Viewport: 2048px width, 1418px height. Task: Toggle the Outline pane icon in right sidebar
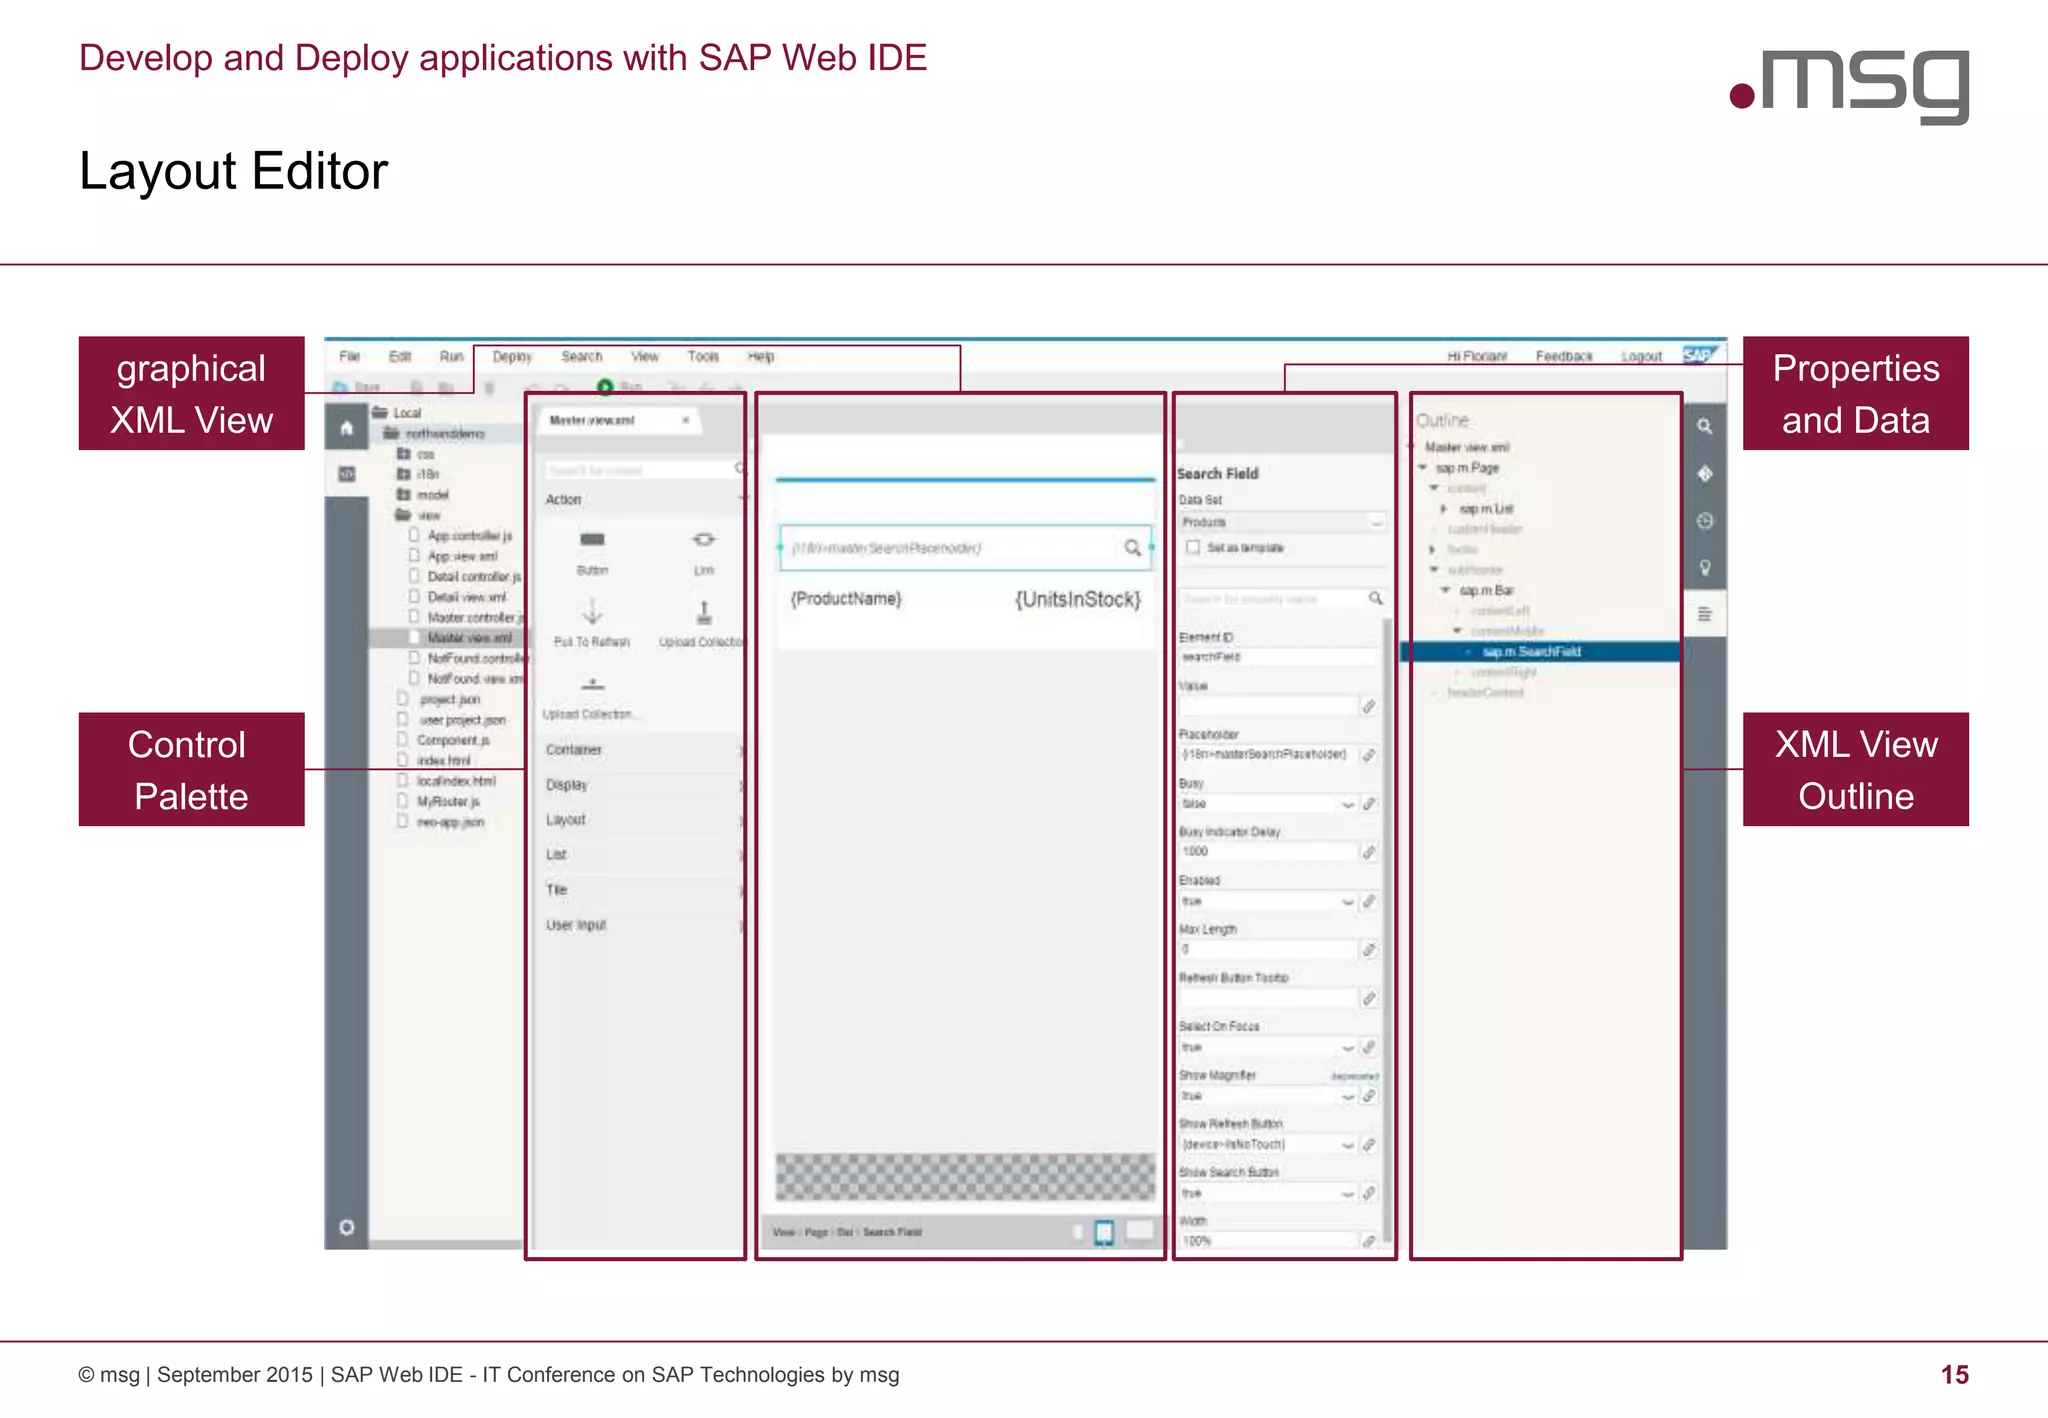click(1705, 614)
